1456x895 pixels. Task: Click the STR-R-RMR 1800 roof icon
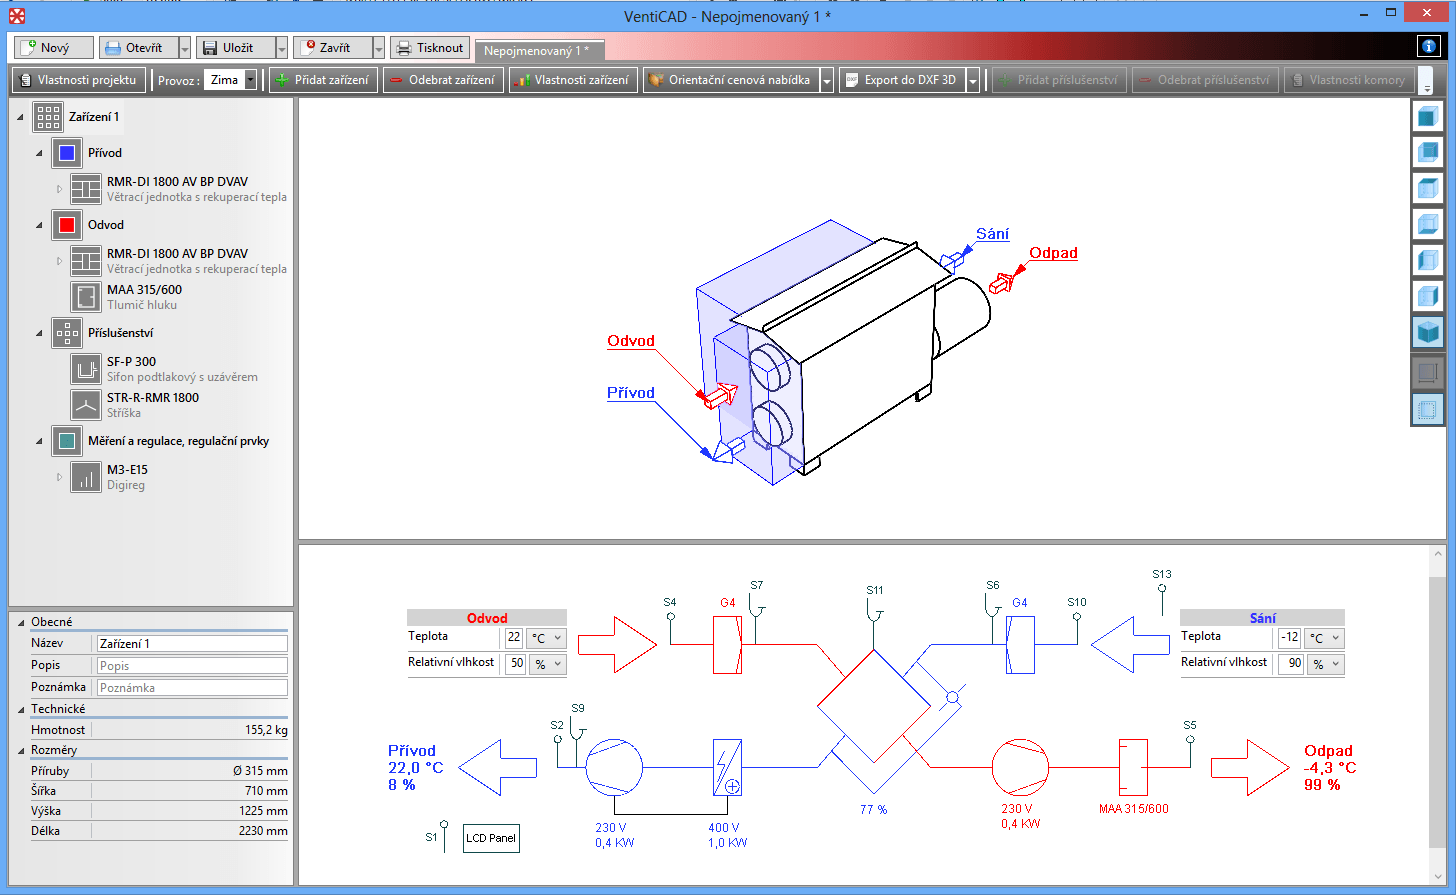[86, 405]
